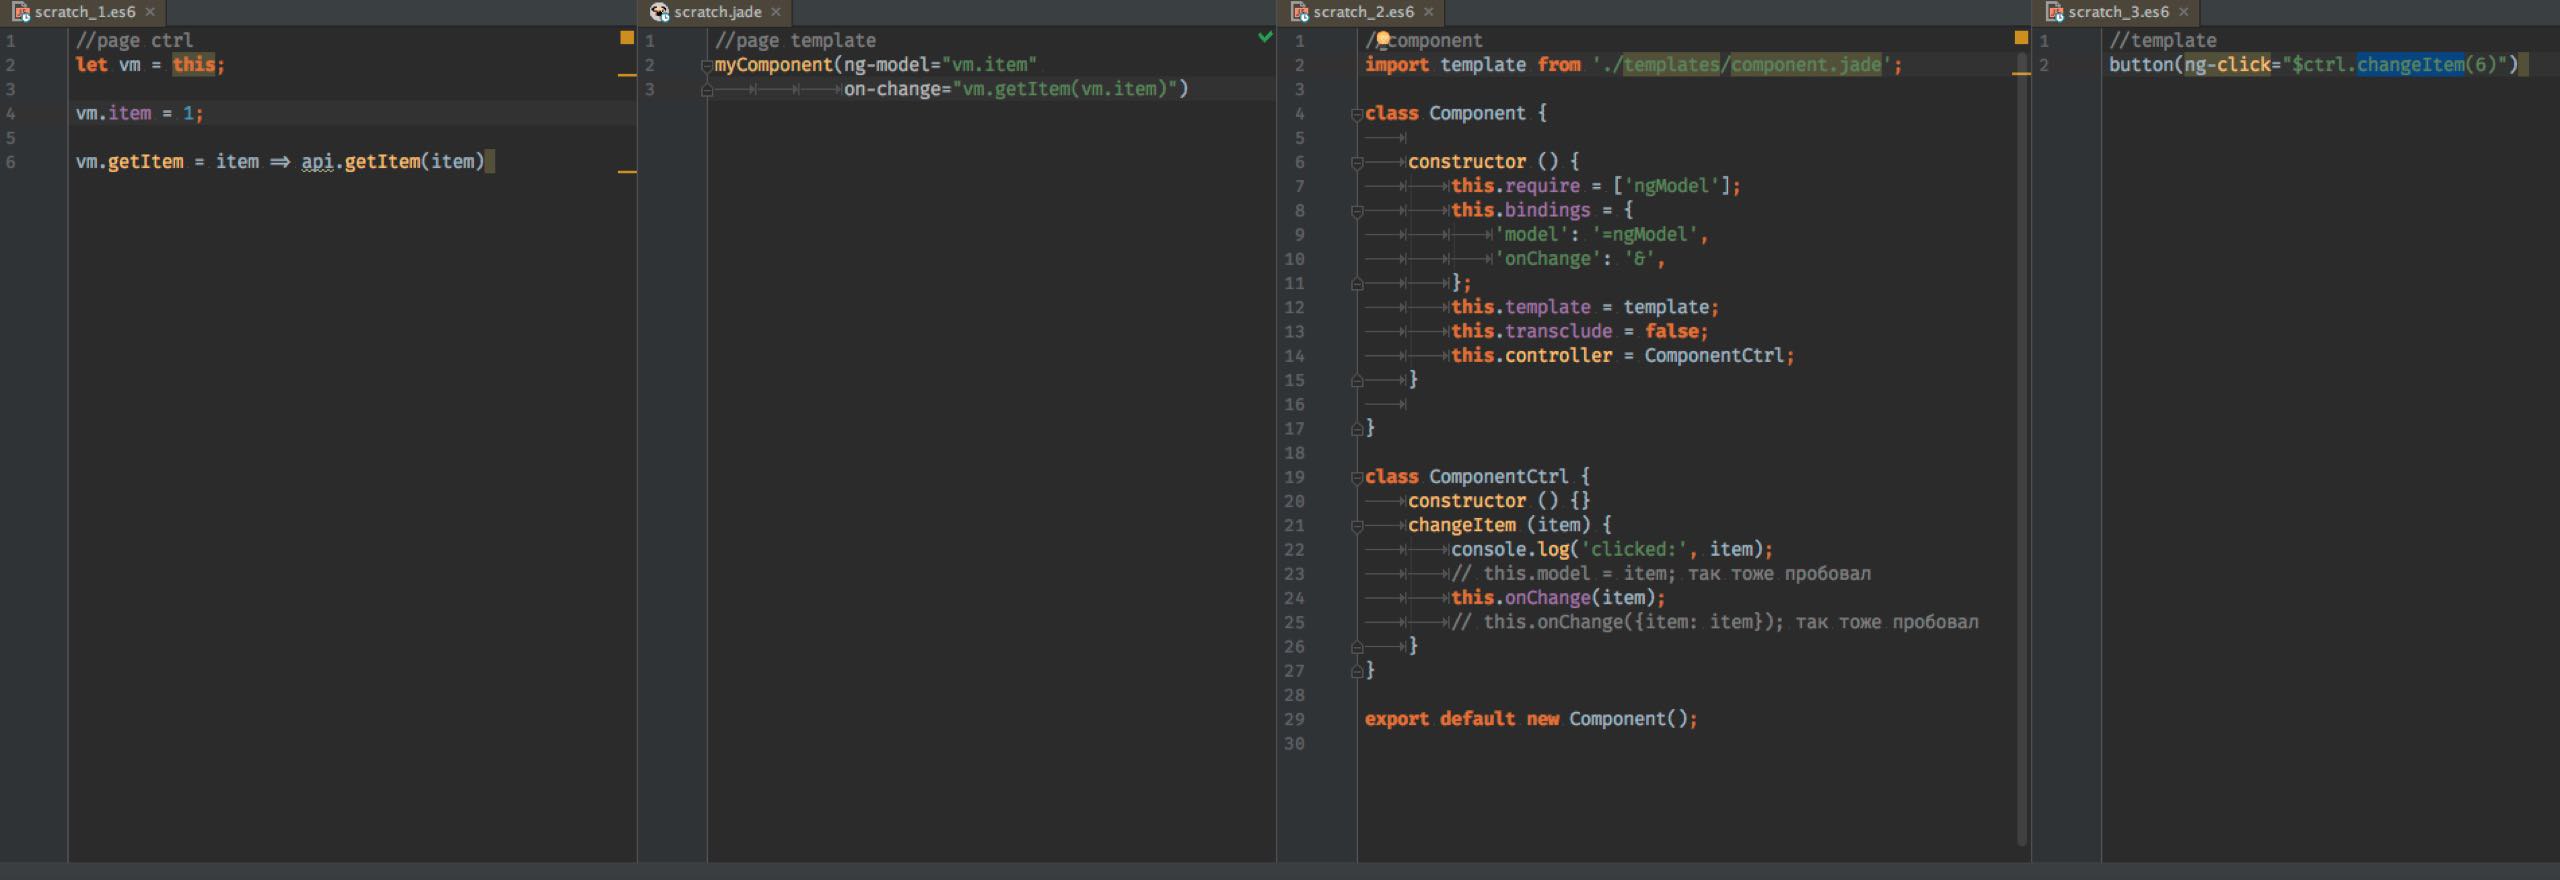Open the lightbulb intention actions in scratch_2.es6

pos(1383,39)
